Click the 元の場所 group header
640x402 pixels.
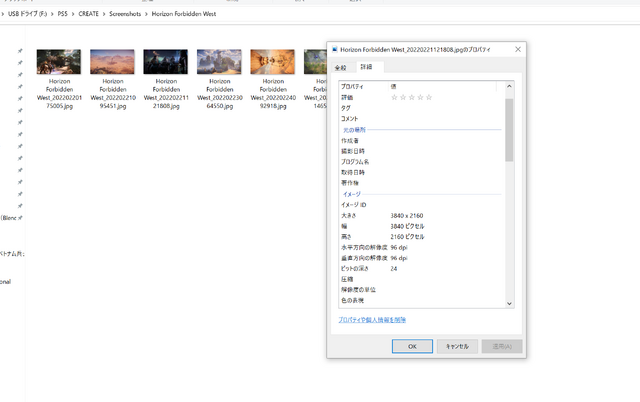354,130
